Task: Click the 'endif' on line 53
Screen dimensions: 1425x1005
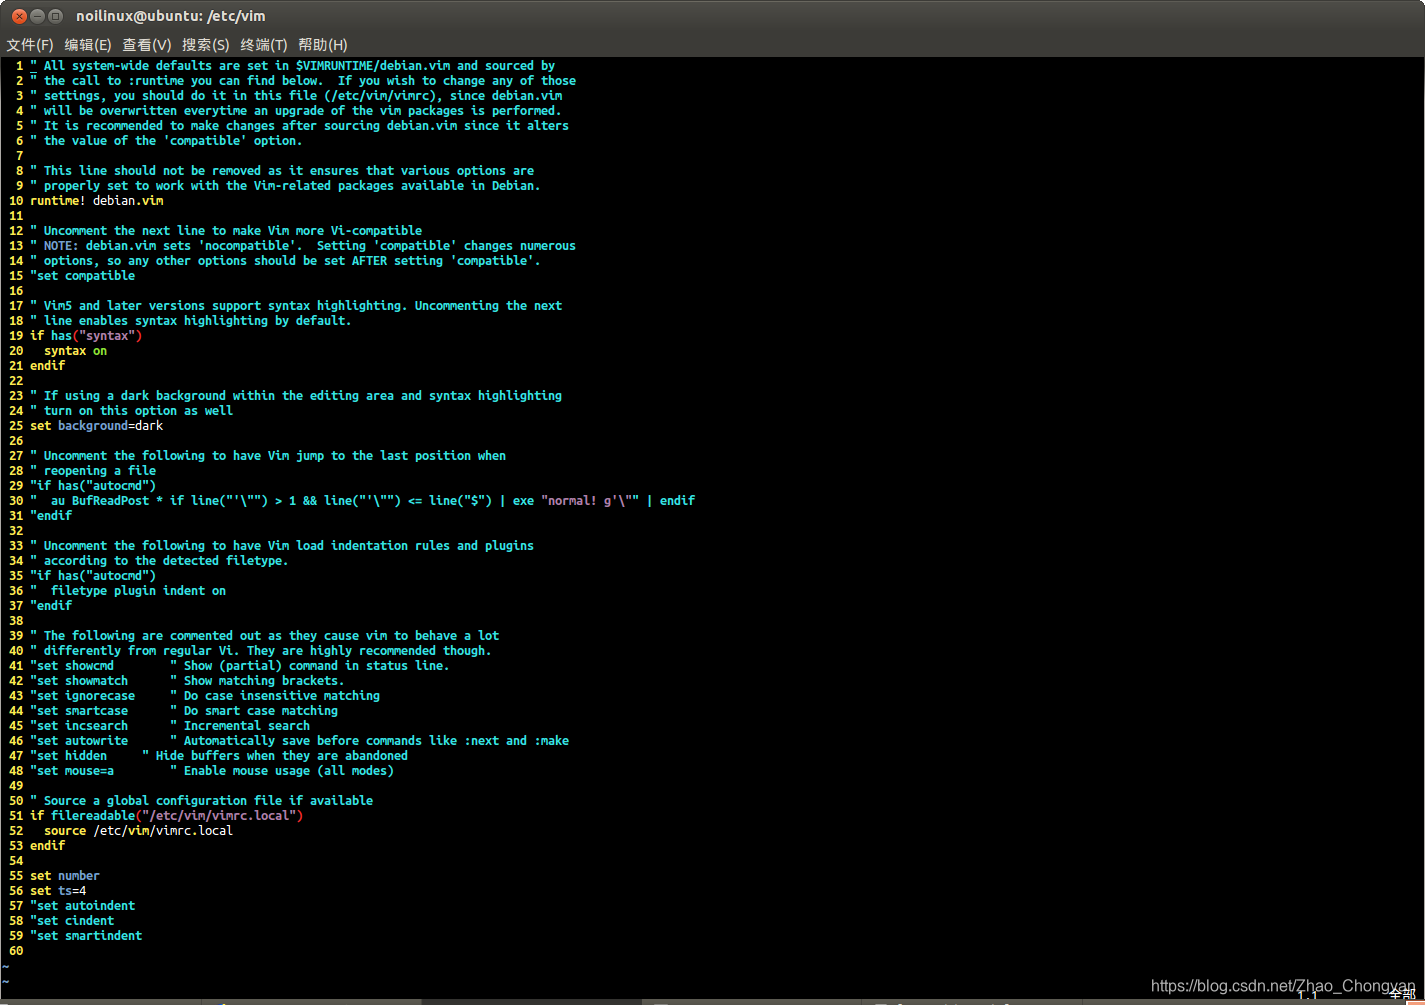Action: pyautogui.click(x=47, y=846)
